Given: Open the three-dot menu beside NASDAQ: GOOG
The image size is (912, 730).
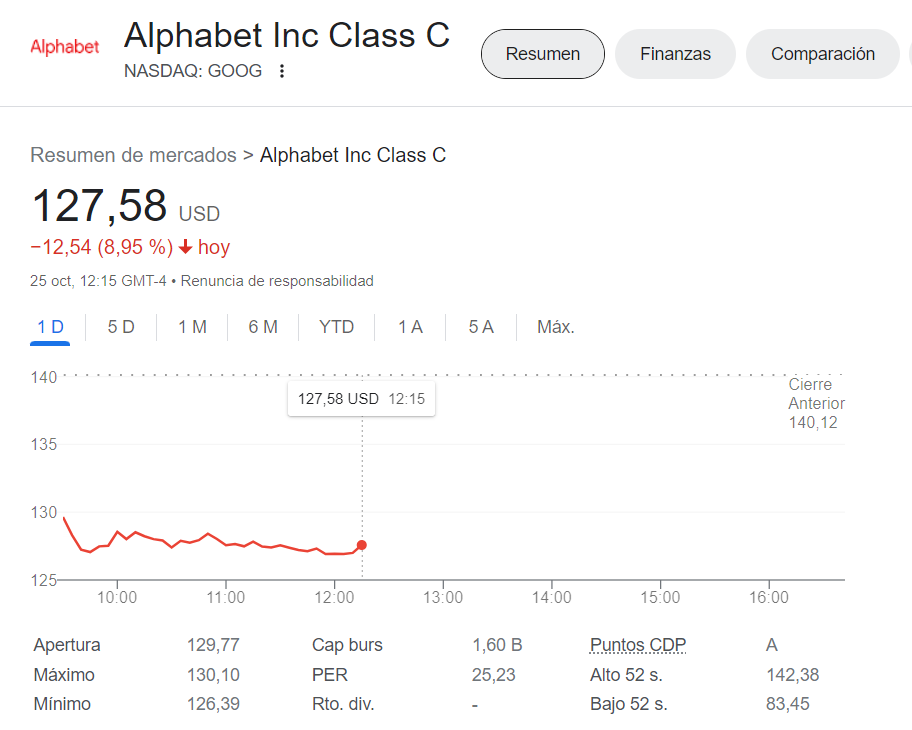Looking at the screenshot, I should [x=282, y=71].
